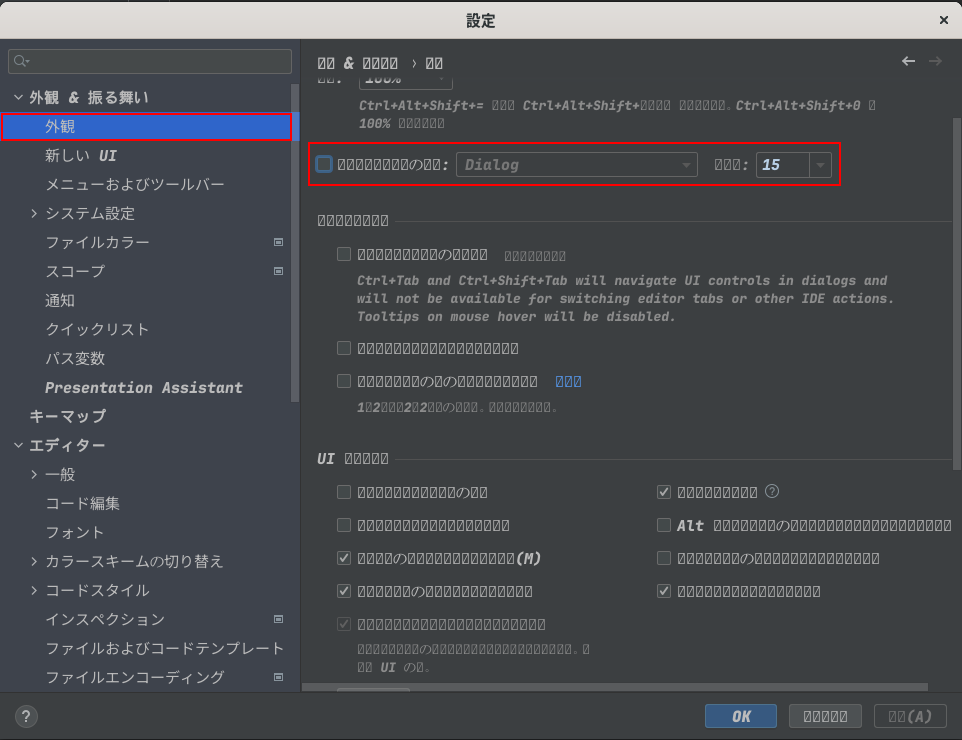Open help with the bottom-left question mark button

[x=26, y=716]
